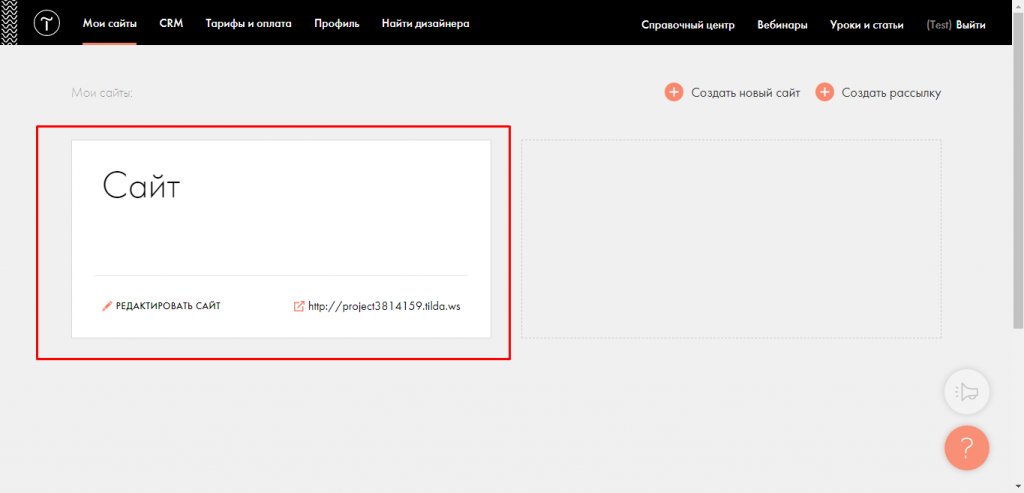Open the Сайт project title
1024x493 pixels.
coord(141,186)
